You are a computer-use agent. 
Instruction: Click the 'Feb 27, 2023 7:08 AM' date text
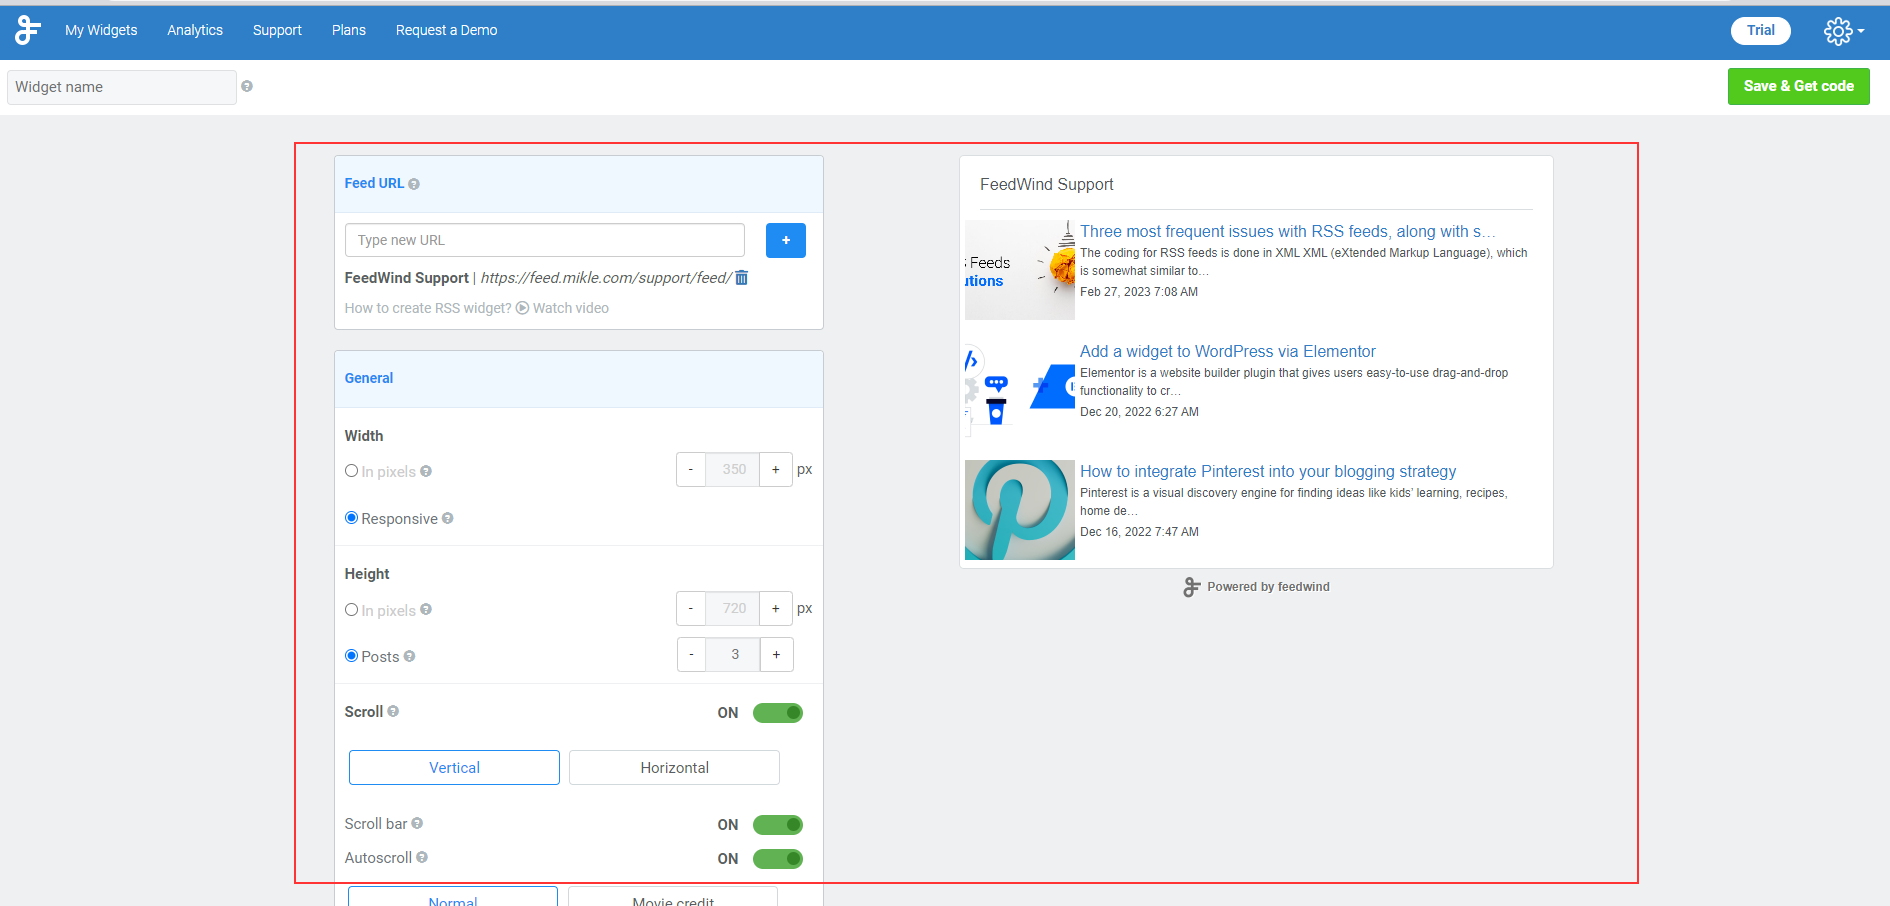(x=1139, y=292)
